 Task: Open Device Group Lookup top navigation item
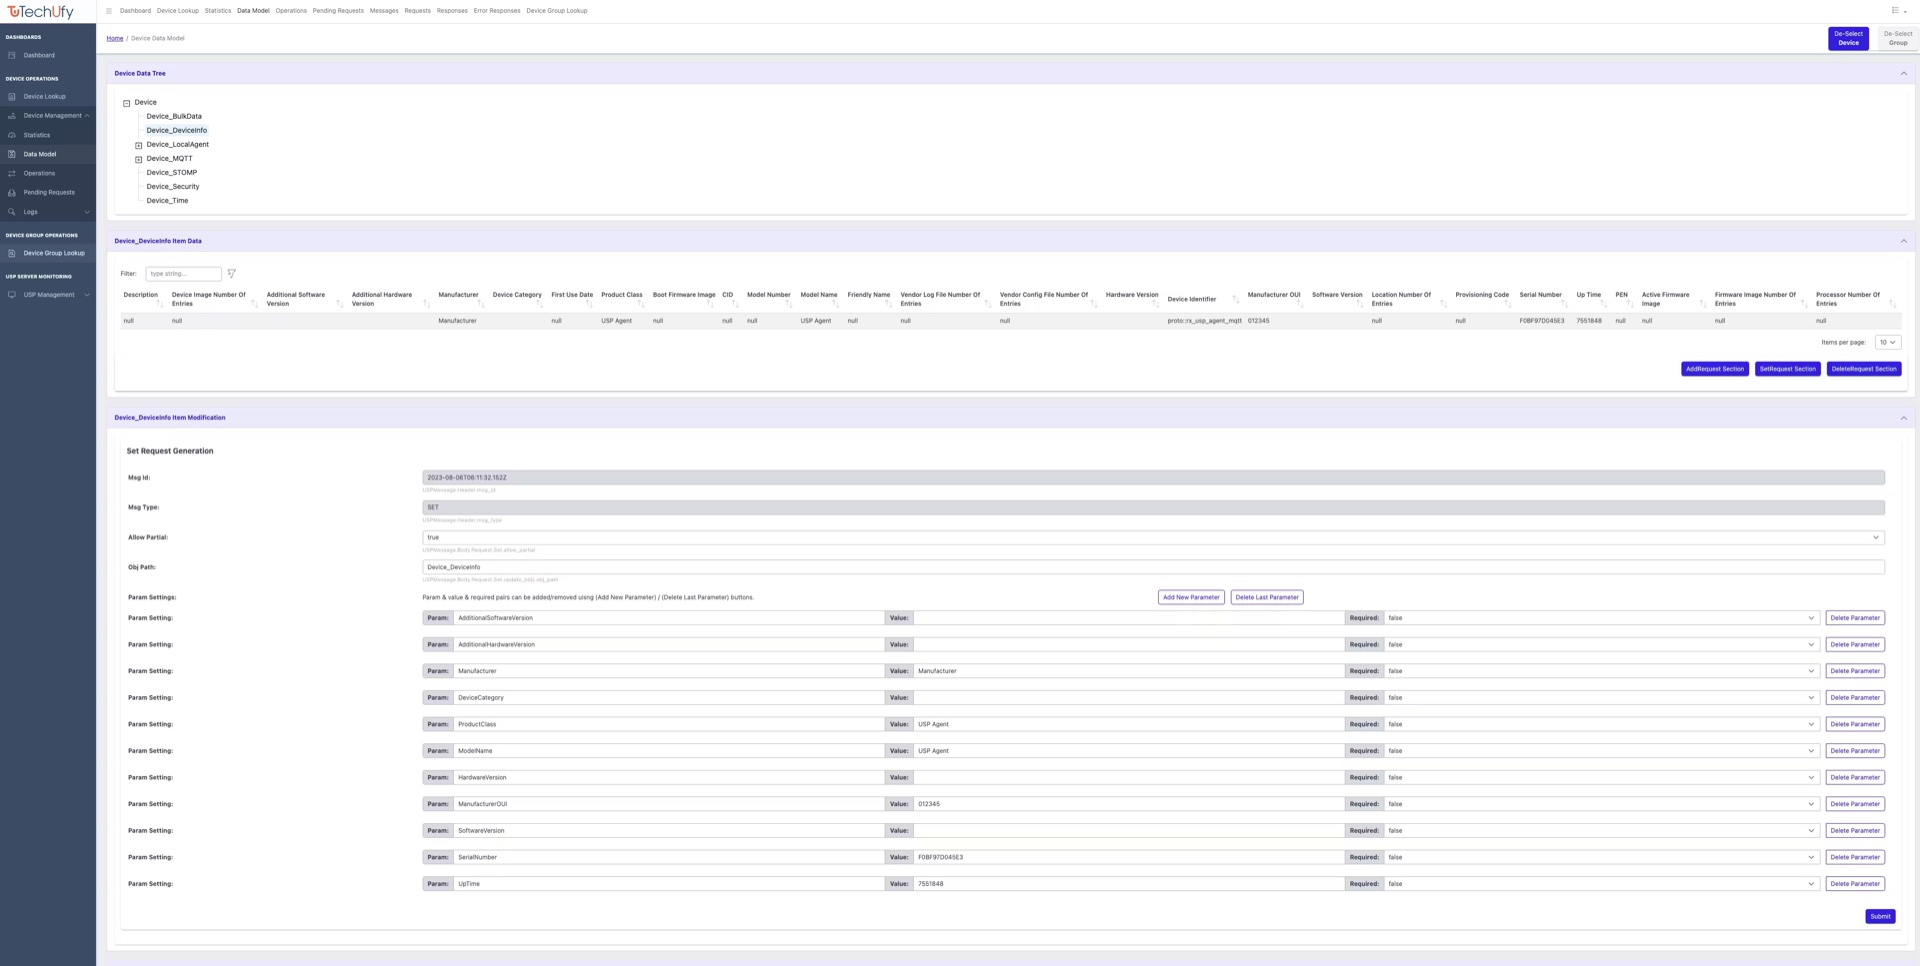(x=557, y=11)
